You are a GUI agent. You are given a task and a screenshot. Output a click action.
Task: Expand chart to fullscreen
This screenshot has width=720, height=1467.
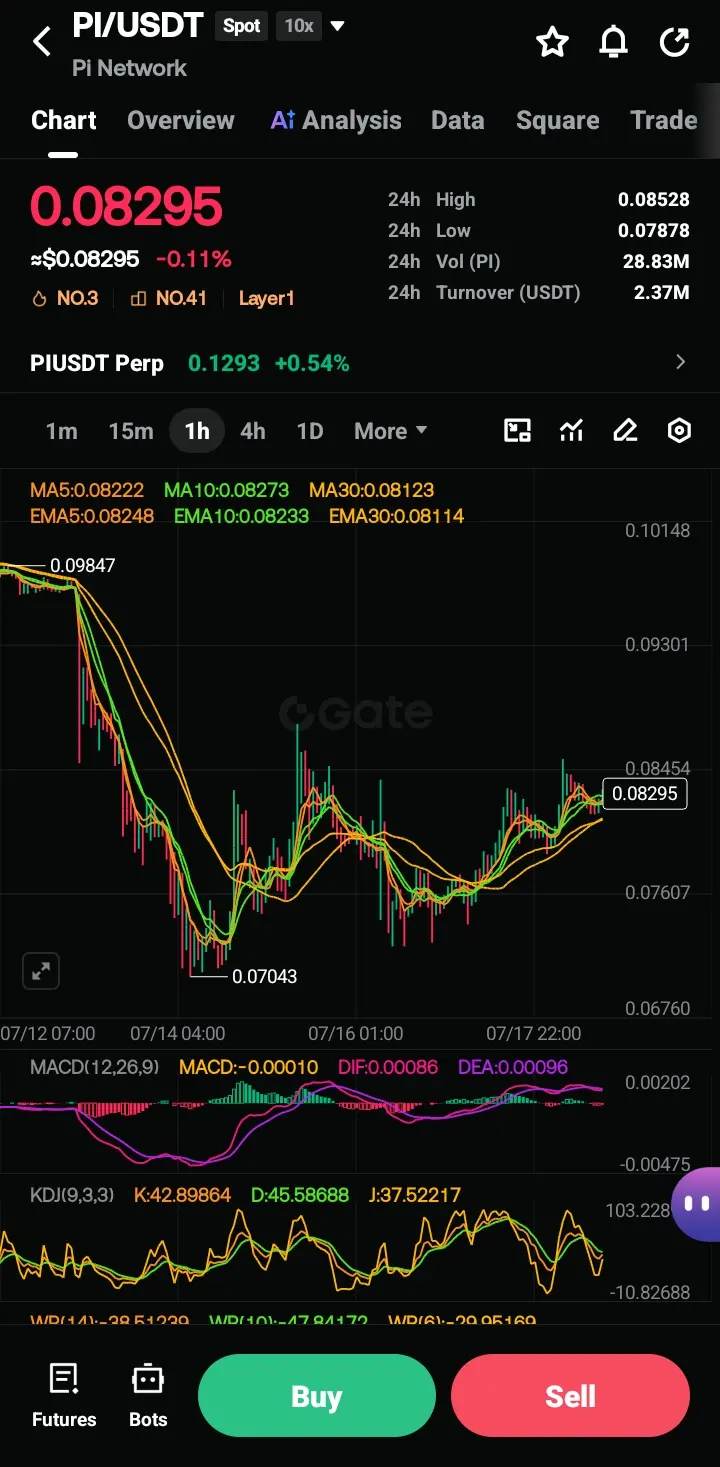(41, 971)
